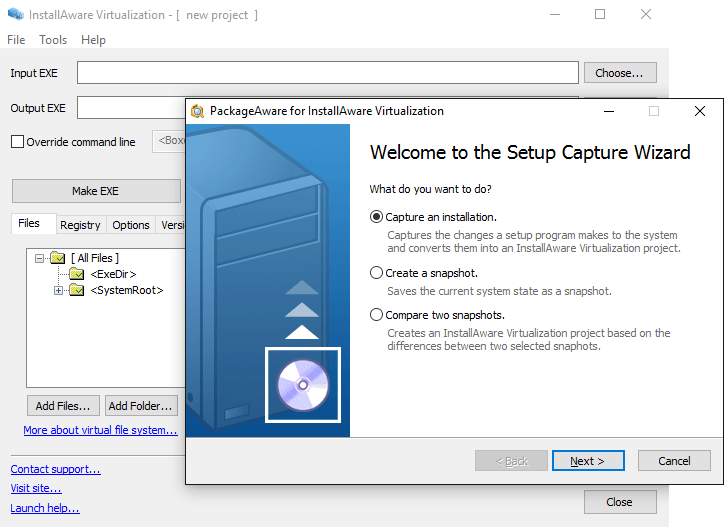Enable the Override command line checkbox
The width and height of the screenshot is (724, 527).
pyautogui.click(x=17, y=141)
